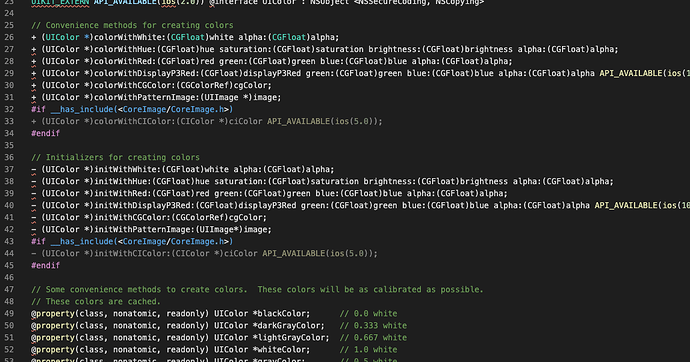Viewport: 690px width, 362px height.
Task: Click CGColorRef type on line 41
Action: (200, 217)
